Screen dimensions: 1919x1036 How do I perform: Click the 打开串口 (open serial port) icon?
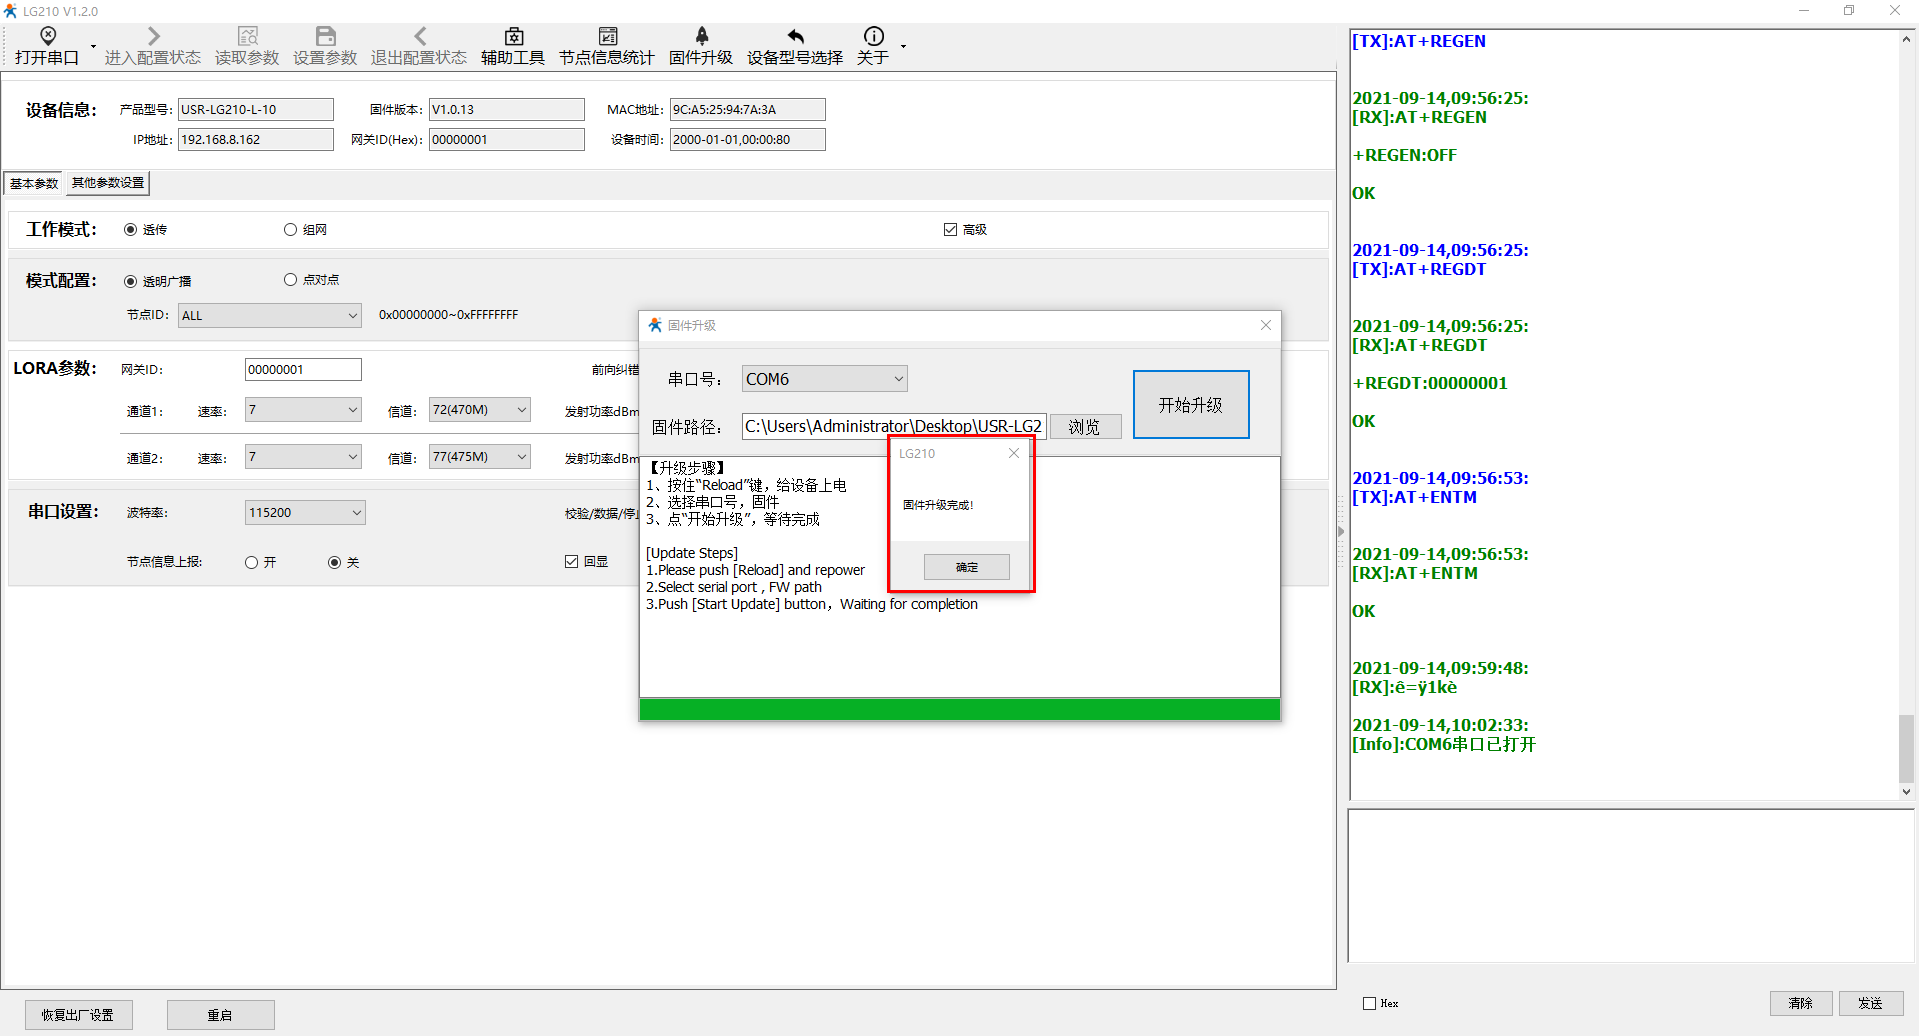pos(47,37)
